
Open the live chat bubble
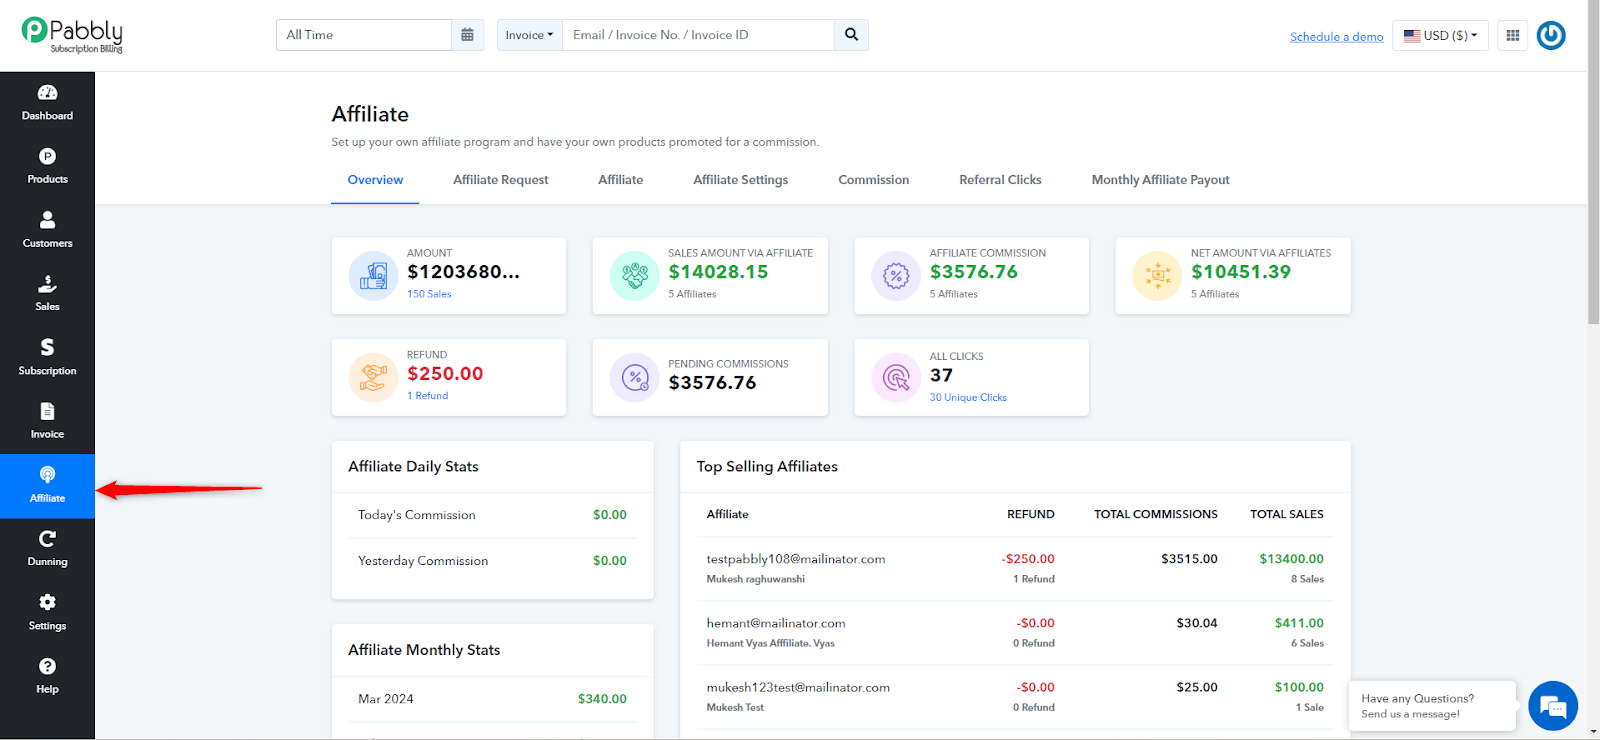(1553, 706)
